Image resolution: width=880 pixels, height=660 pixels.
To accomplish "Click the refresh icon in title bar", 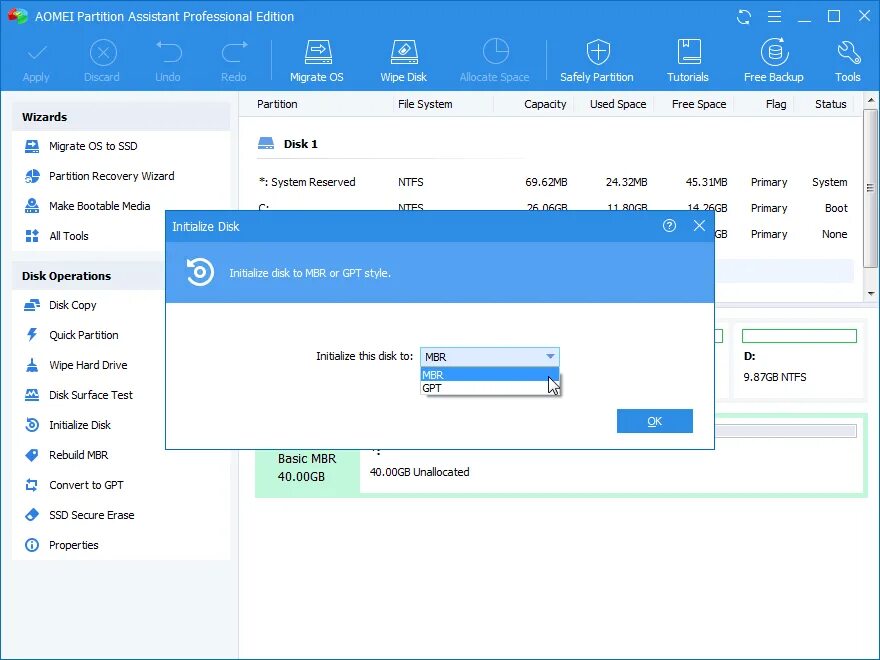I will click(743, 17).
